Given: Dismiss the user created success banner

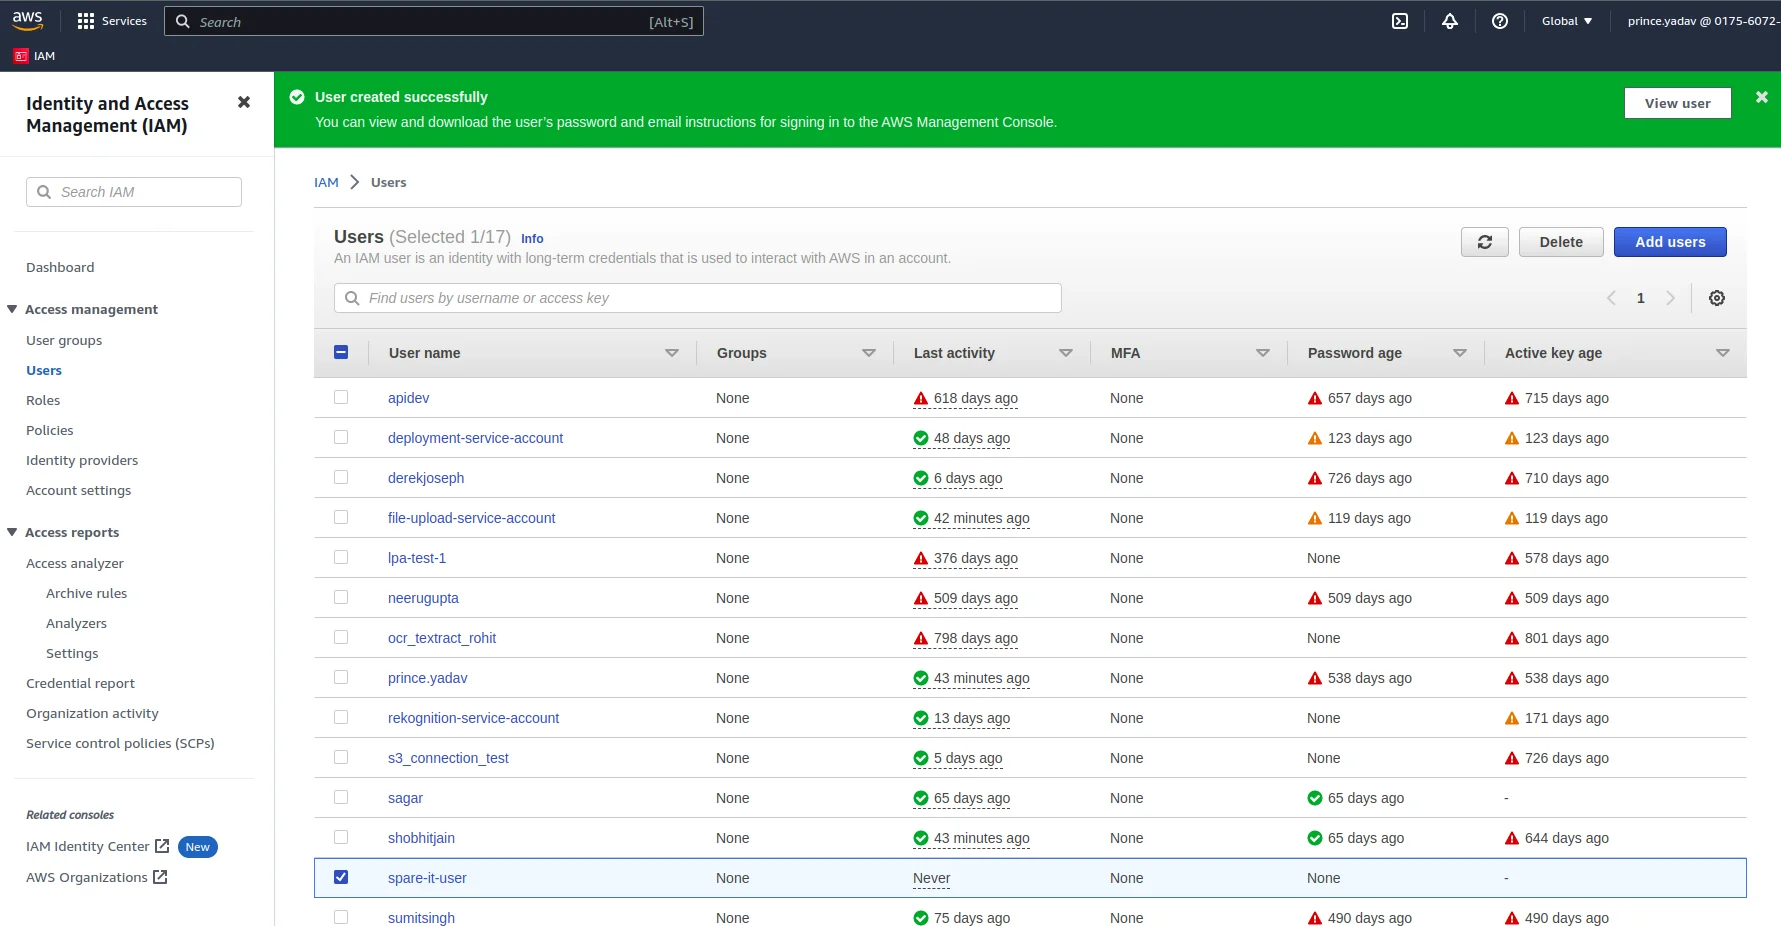Looking at the screenshot, I should click(1762, 97).
